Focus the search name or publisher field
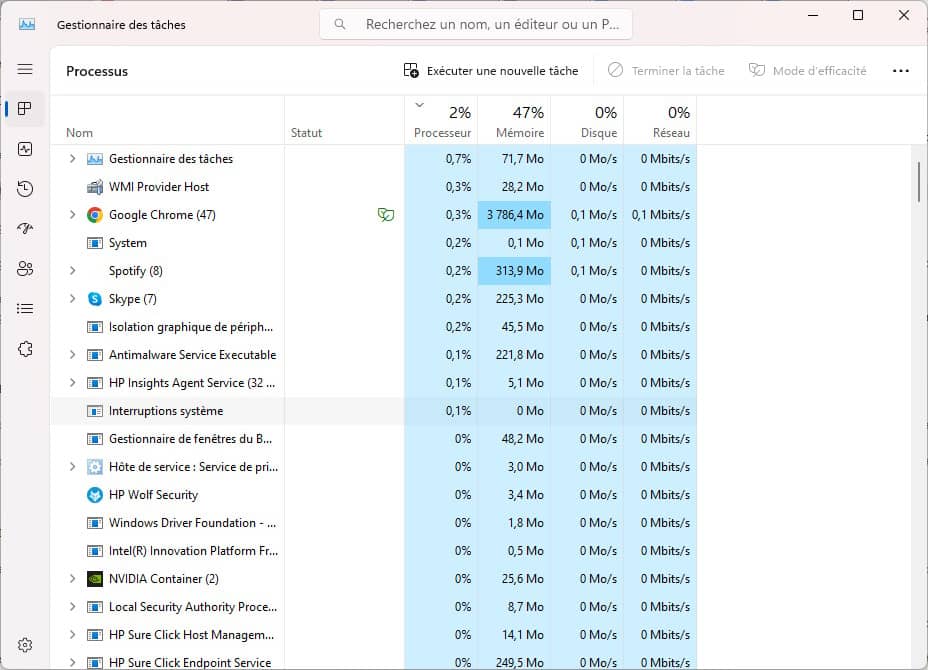Viewport: 928px width, 670px height. [x=476, y=24]
